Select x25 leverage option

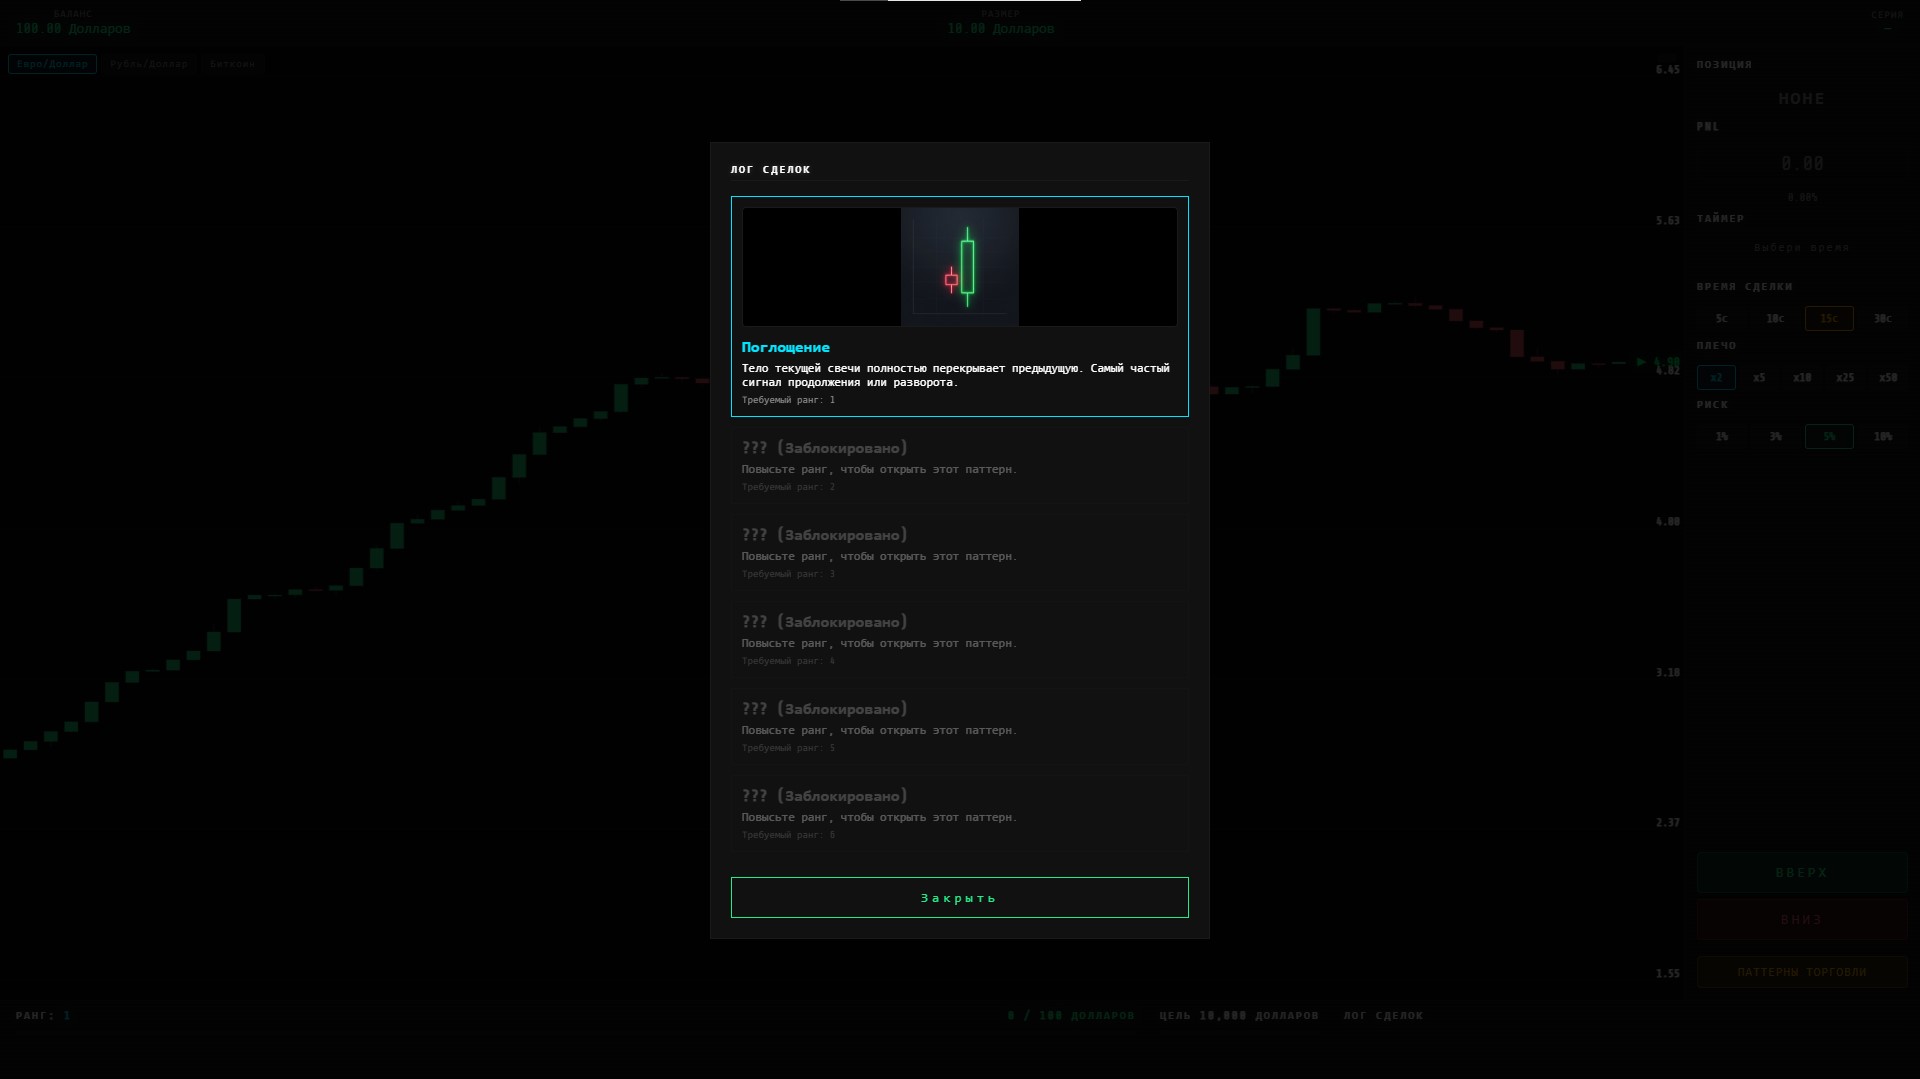[1844, 377]
